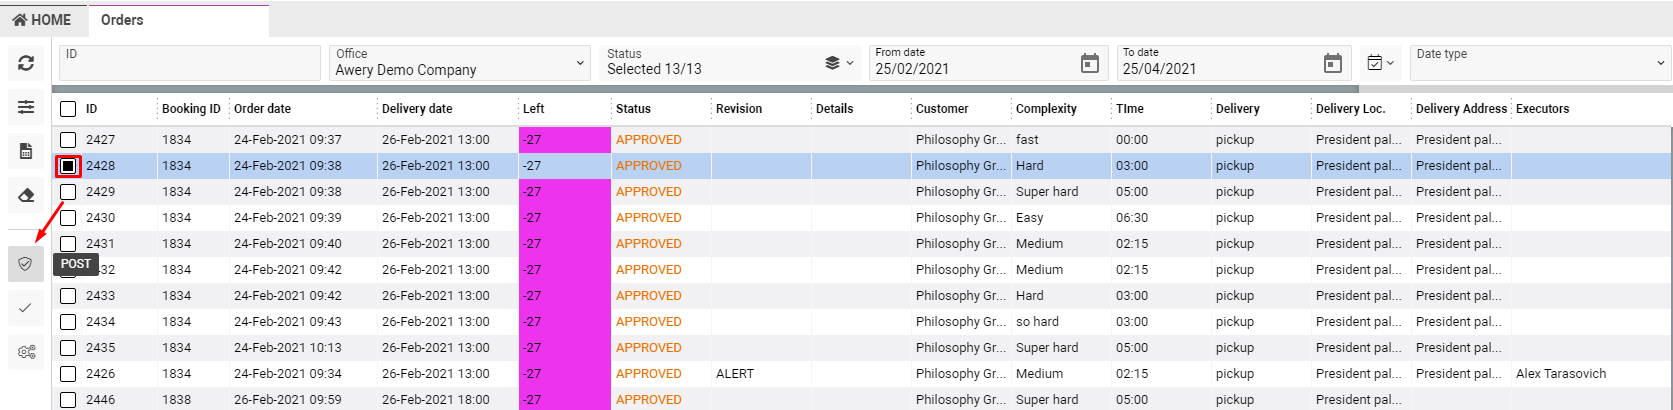Click the document report icon in sidebar
This screenshot has height=410, width=1673.
[26, 151]
